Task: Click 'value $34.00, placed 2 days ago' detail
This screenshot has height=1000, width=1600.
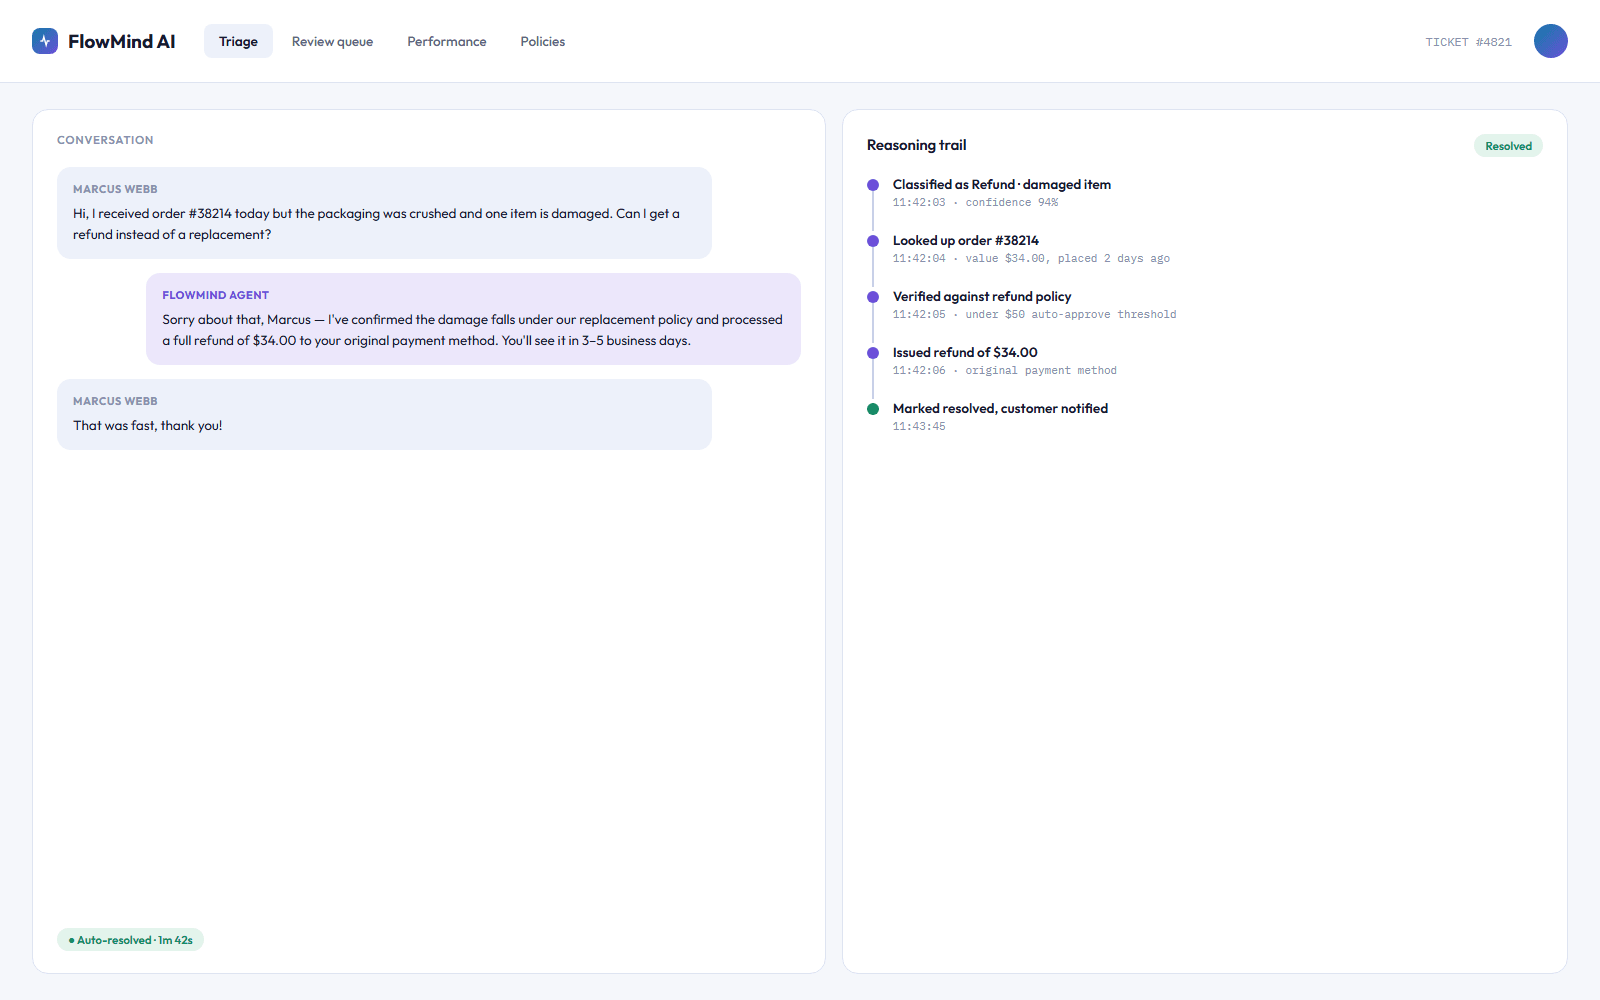Action: coord(1067,259)
